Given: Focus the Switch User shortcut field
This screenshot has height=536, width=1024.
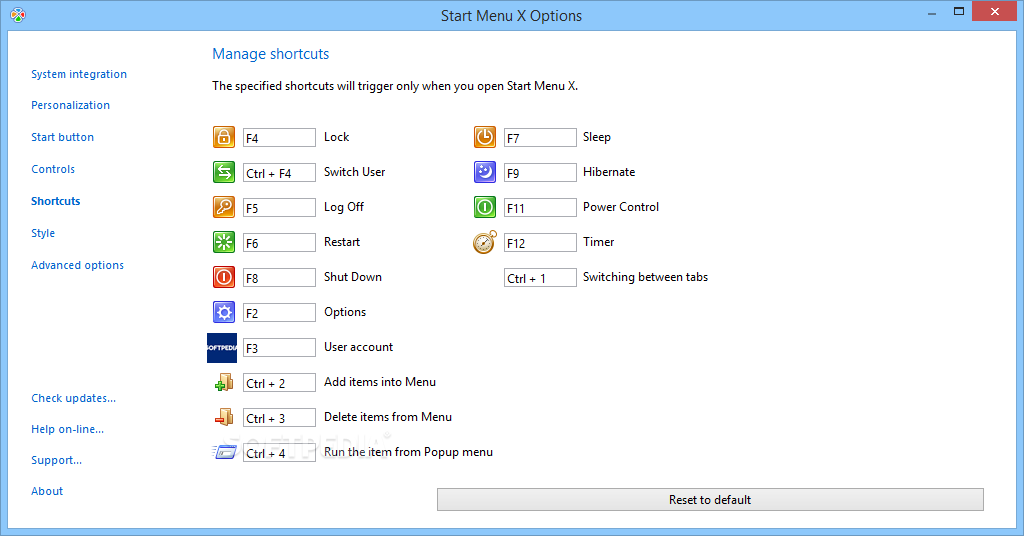Looking at the screenshot, I should [279, 172].
